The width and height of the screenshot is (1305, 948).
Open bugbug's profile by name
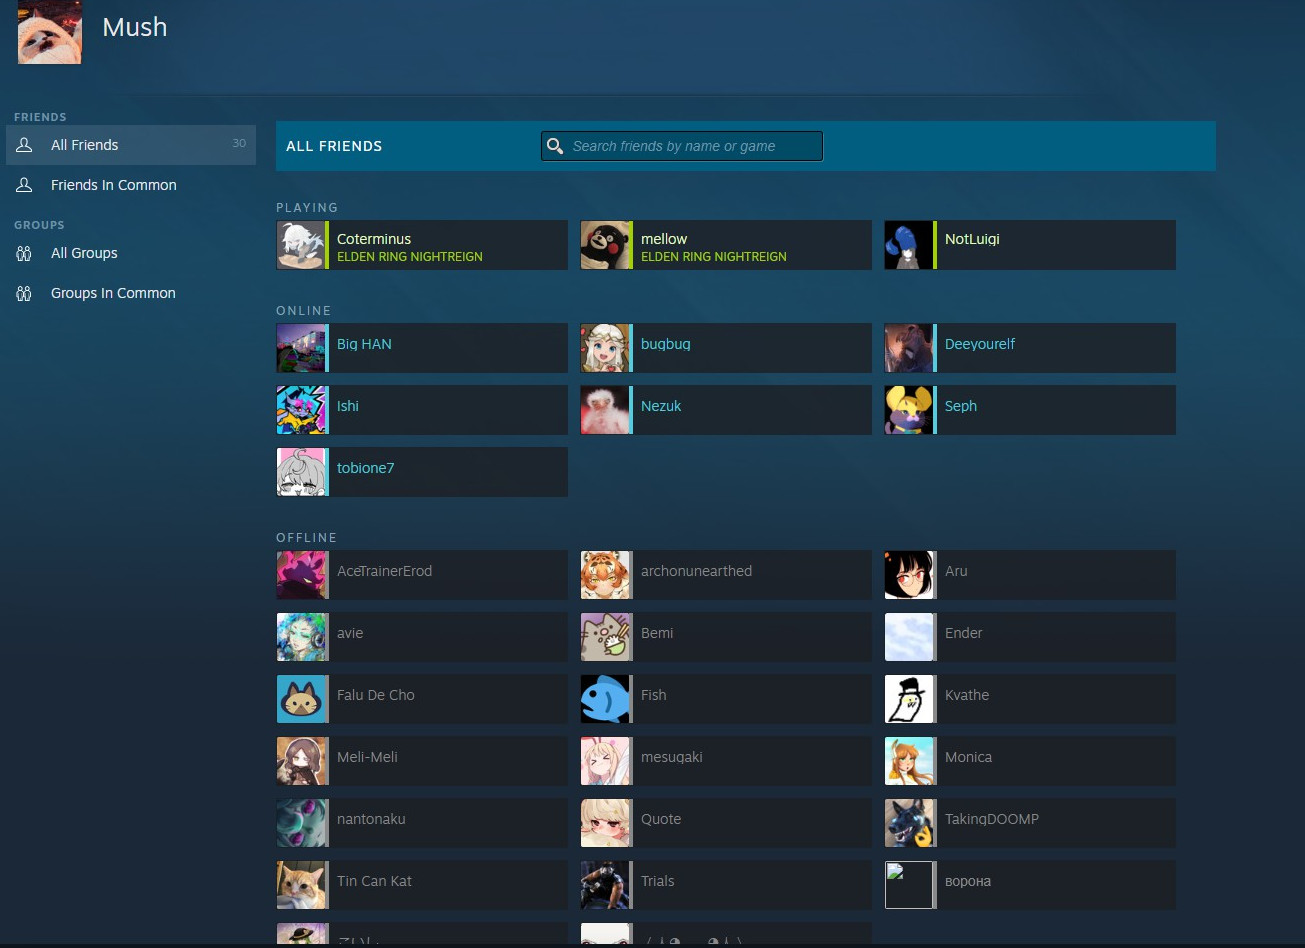[666, 344]
